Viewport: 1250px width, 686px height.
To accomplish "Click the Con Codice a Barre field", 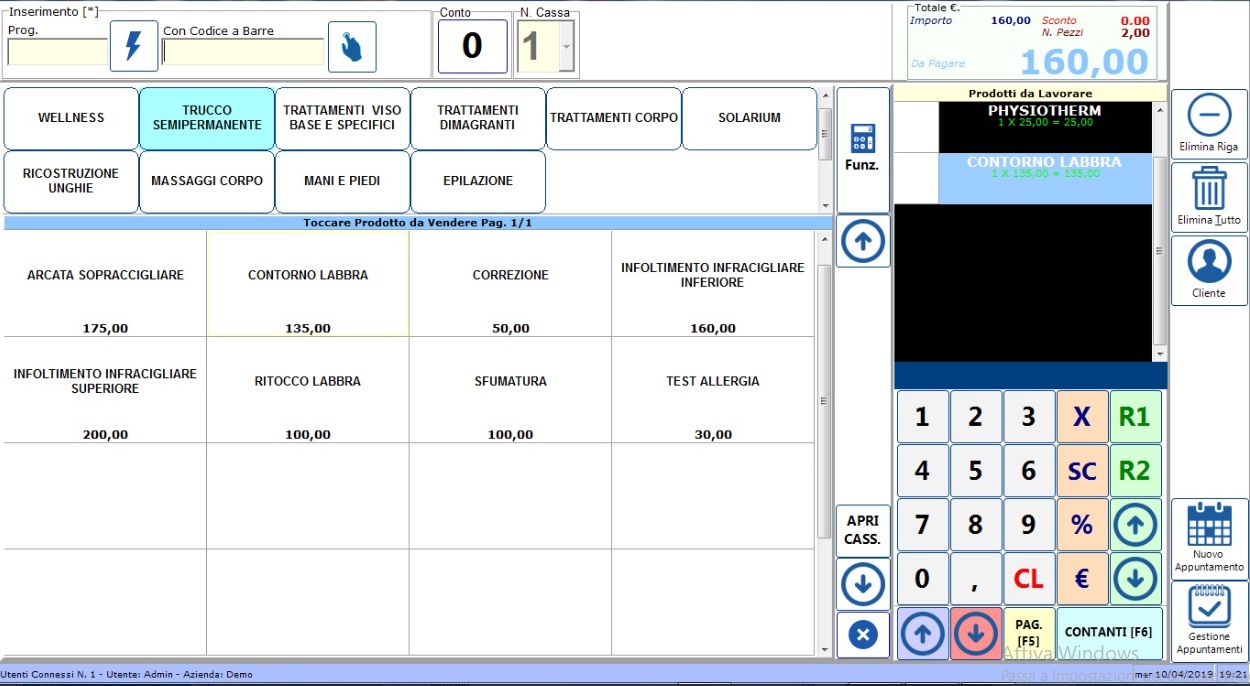I will pyautogui.click(x=243, y=52).
